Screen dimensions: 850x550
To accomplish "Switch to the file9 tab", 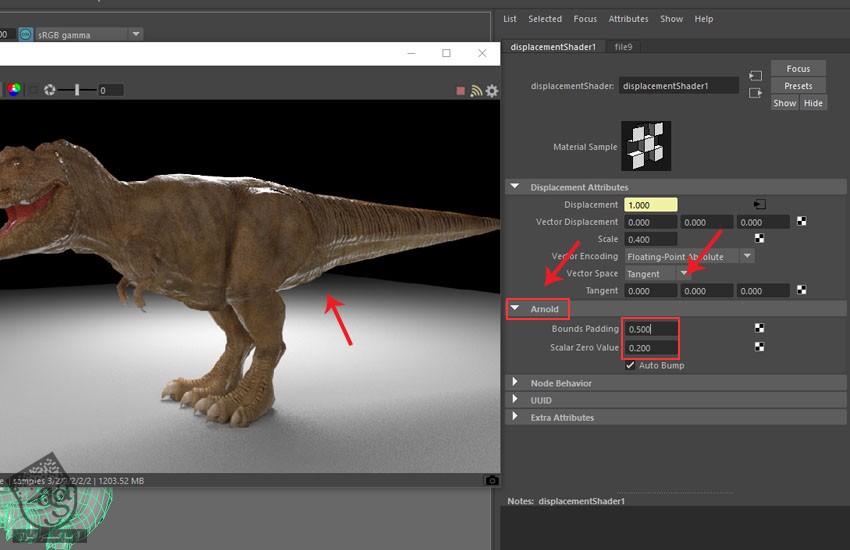I will [623, 47].
